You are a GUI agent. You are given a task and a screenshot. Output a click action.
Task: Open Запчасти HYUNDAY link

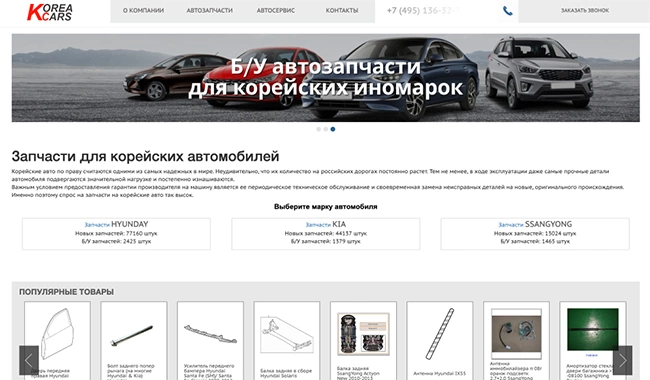pos(116,225)
